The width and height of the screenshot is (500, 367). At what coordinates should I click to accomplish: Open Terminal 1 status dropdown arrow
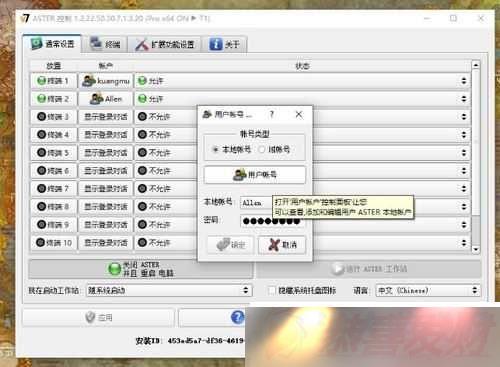464,81
